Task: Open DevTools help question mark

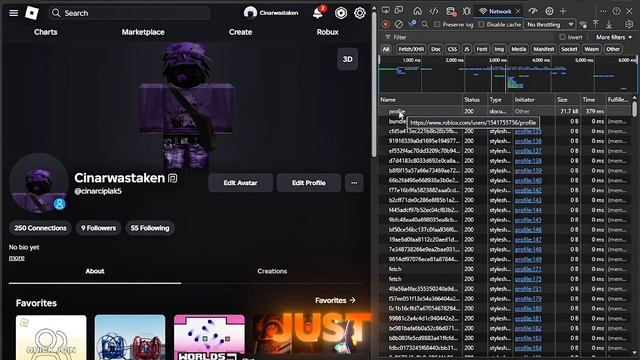Action: 616,11
